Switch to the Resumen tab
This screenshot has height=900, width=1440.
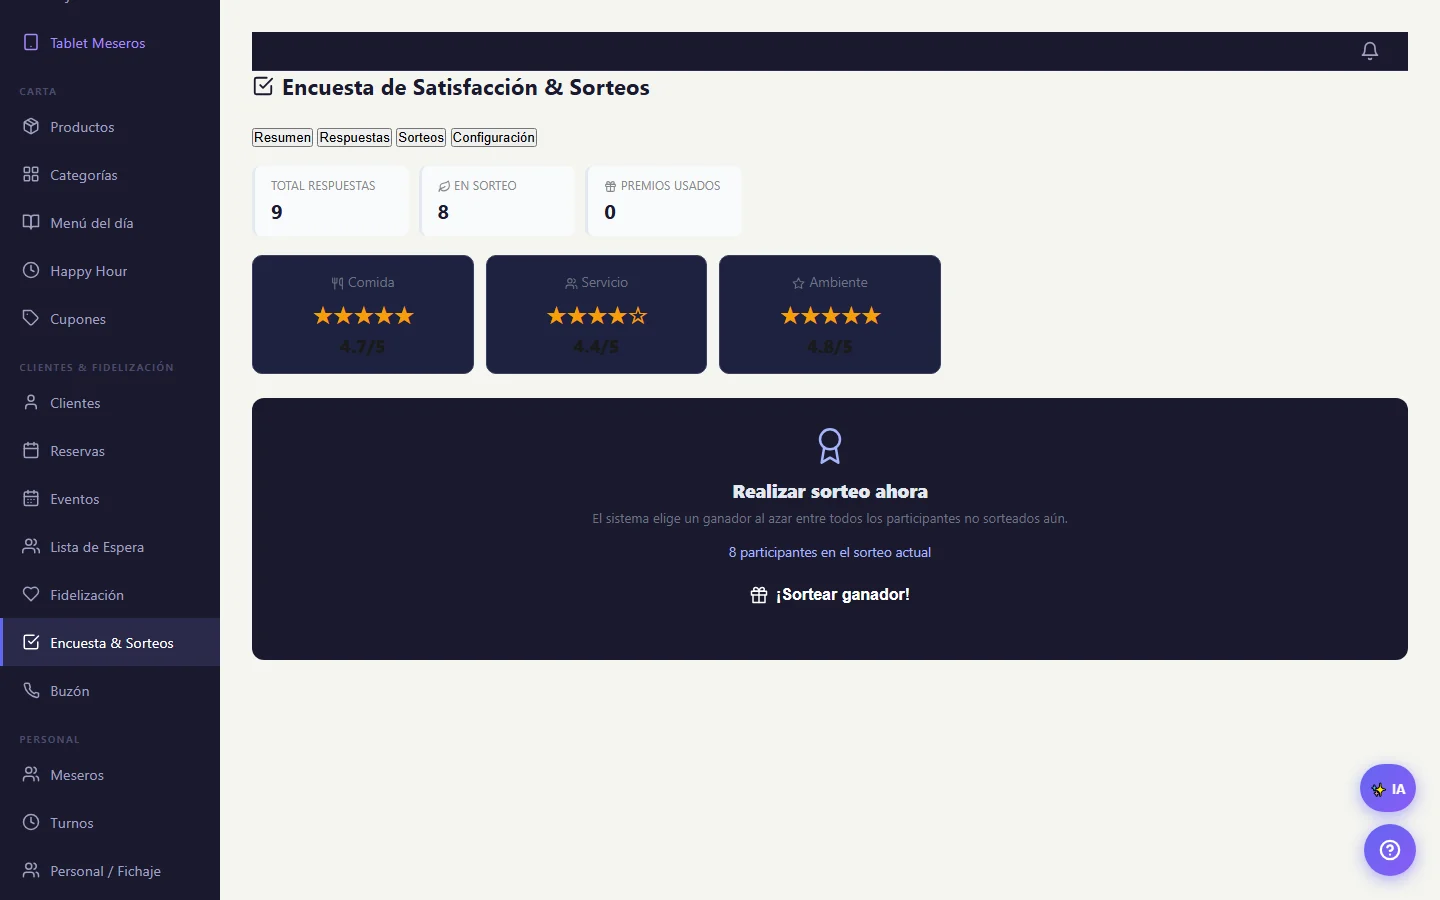tap(282, 137)
